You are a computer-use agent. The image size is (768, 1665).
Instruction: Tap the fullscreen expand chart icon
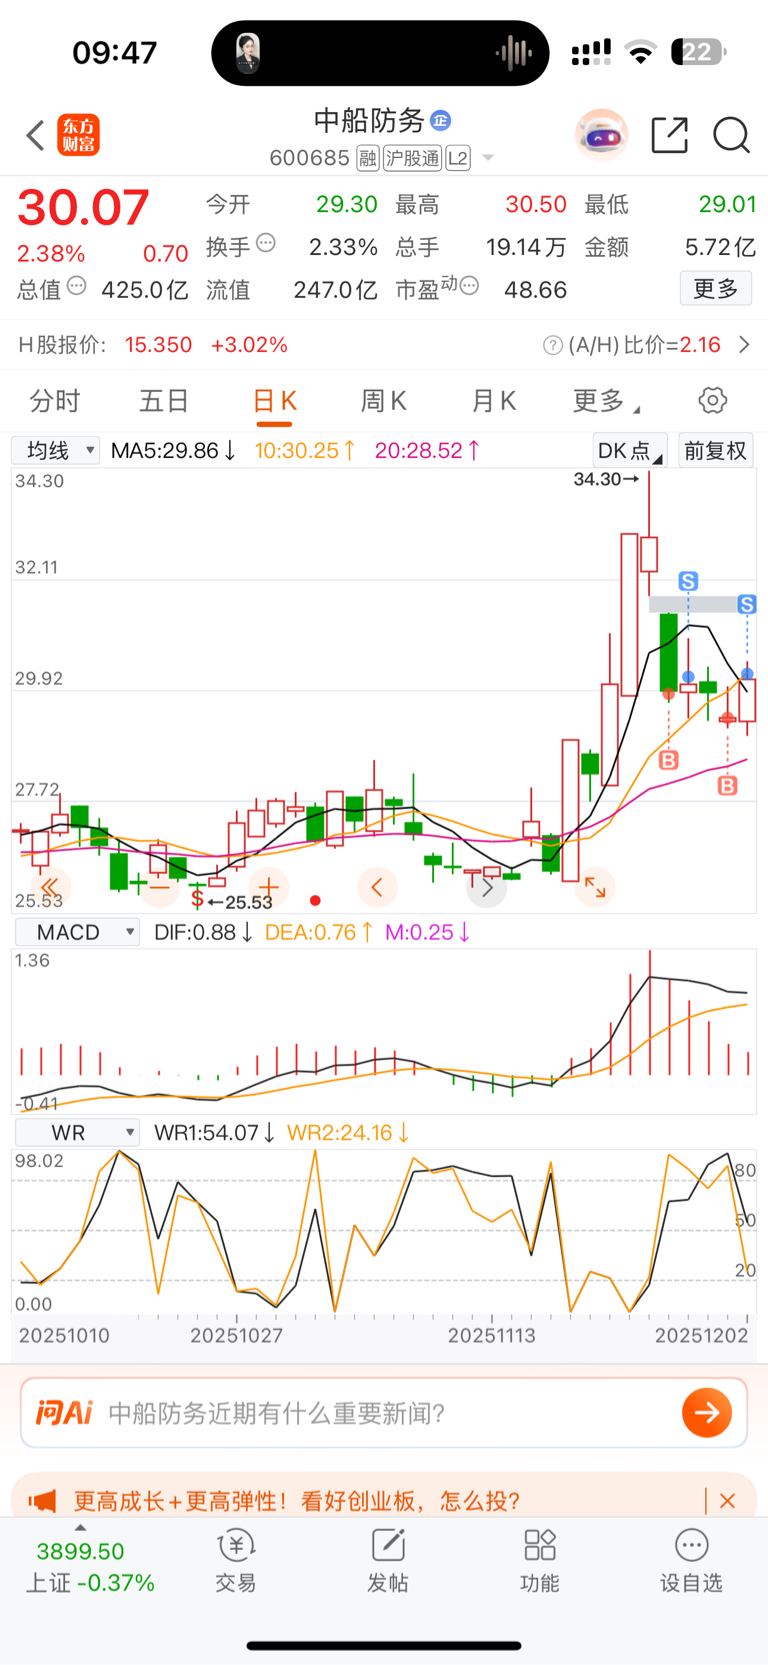click(595, 887)
